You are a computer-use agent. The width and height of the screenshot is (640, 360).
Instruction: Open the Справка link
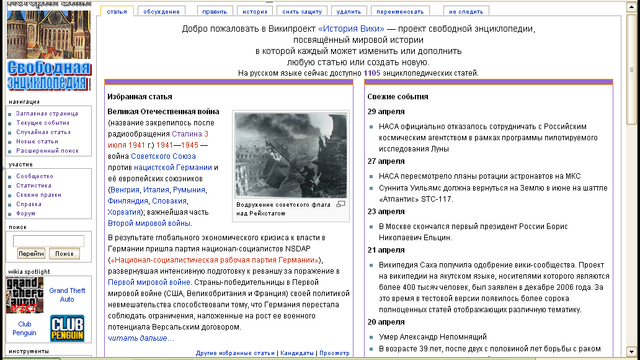point(29,204)
